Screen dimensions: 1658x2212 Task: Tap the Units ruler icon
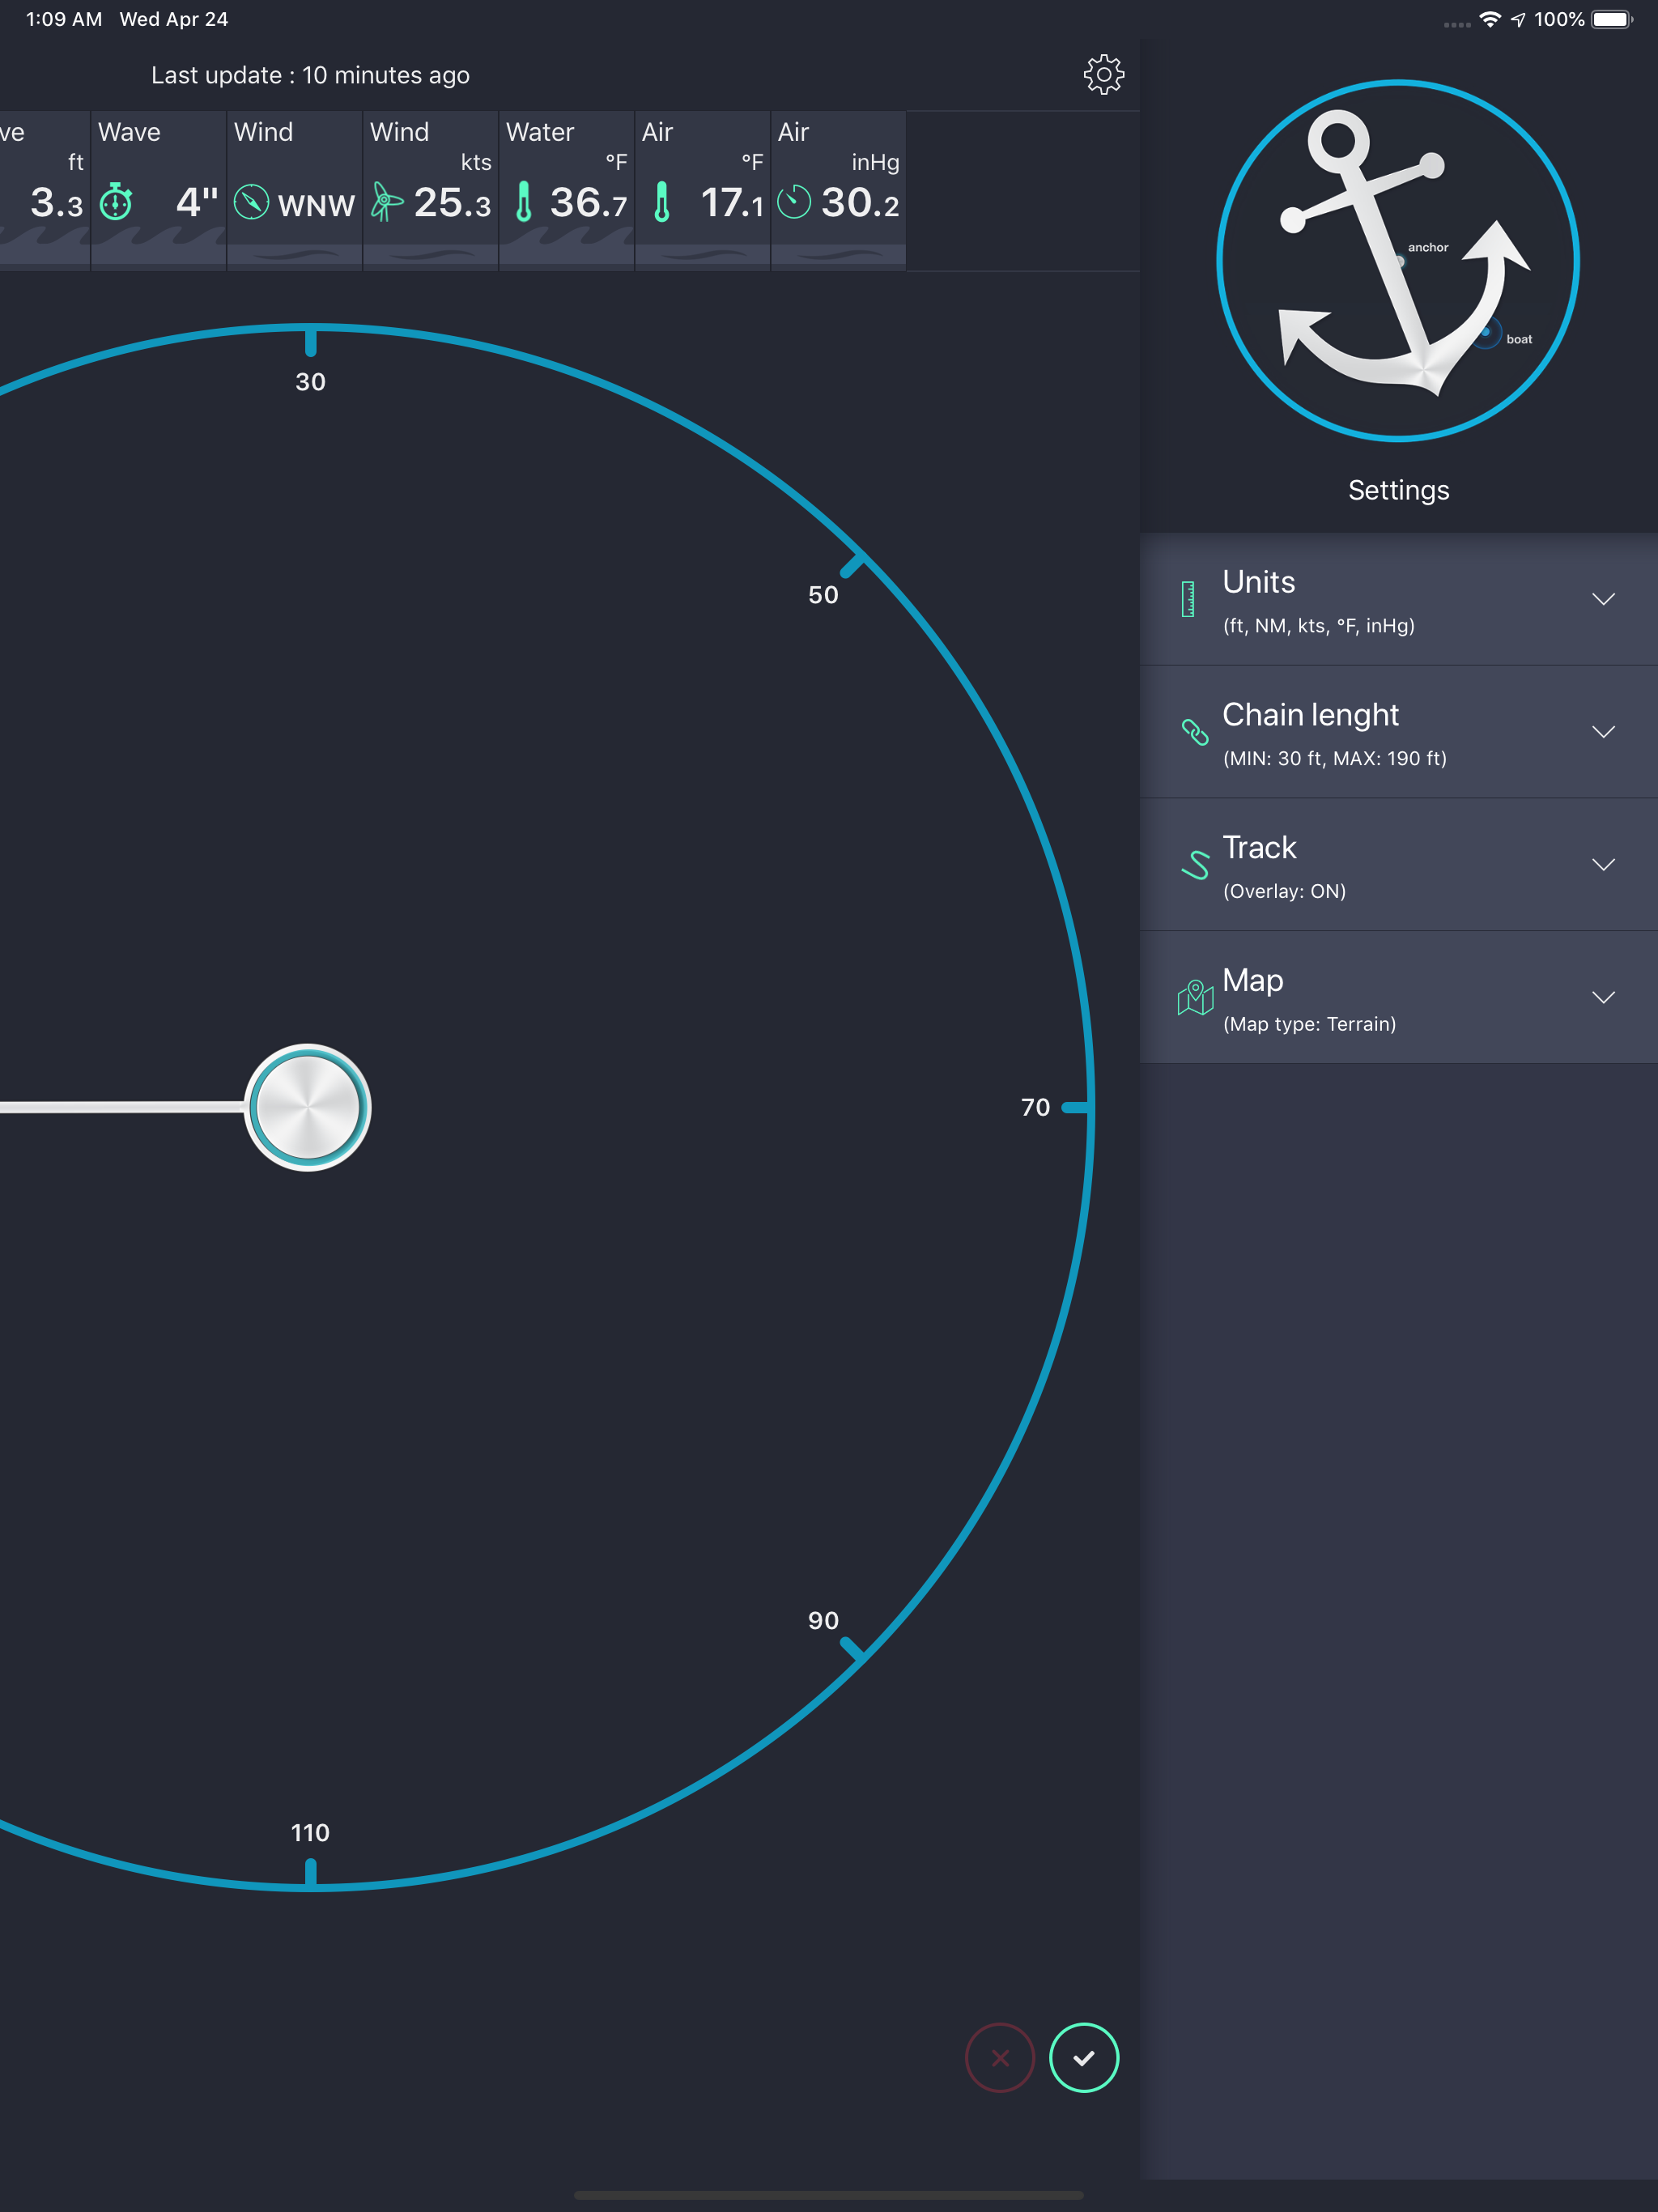coord(1188,599)
